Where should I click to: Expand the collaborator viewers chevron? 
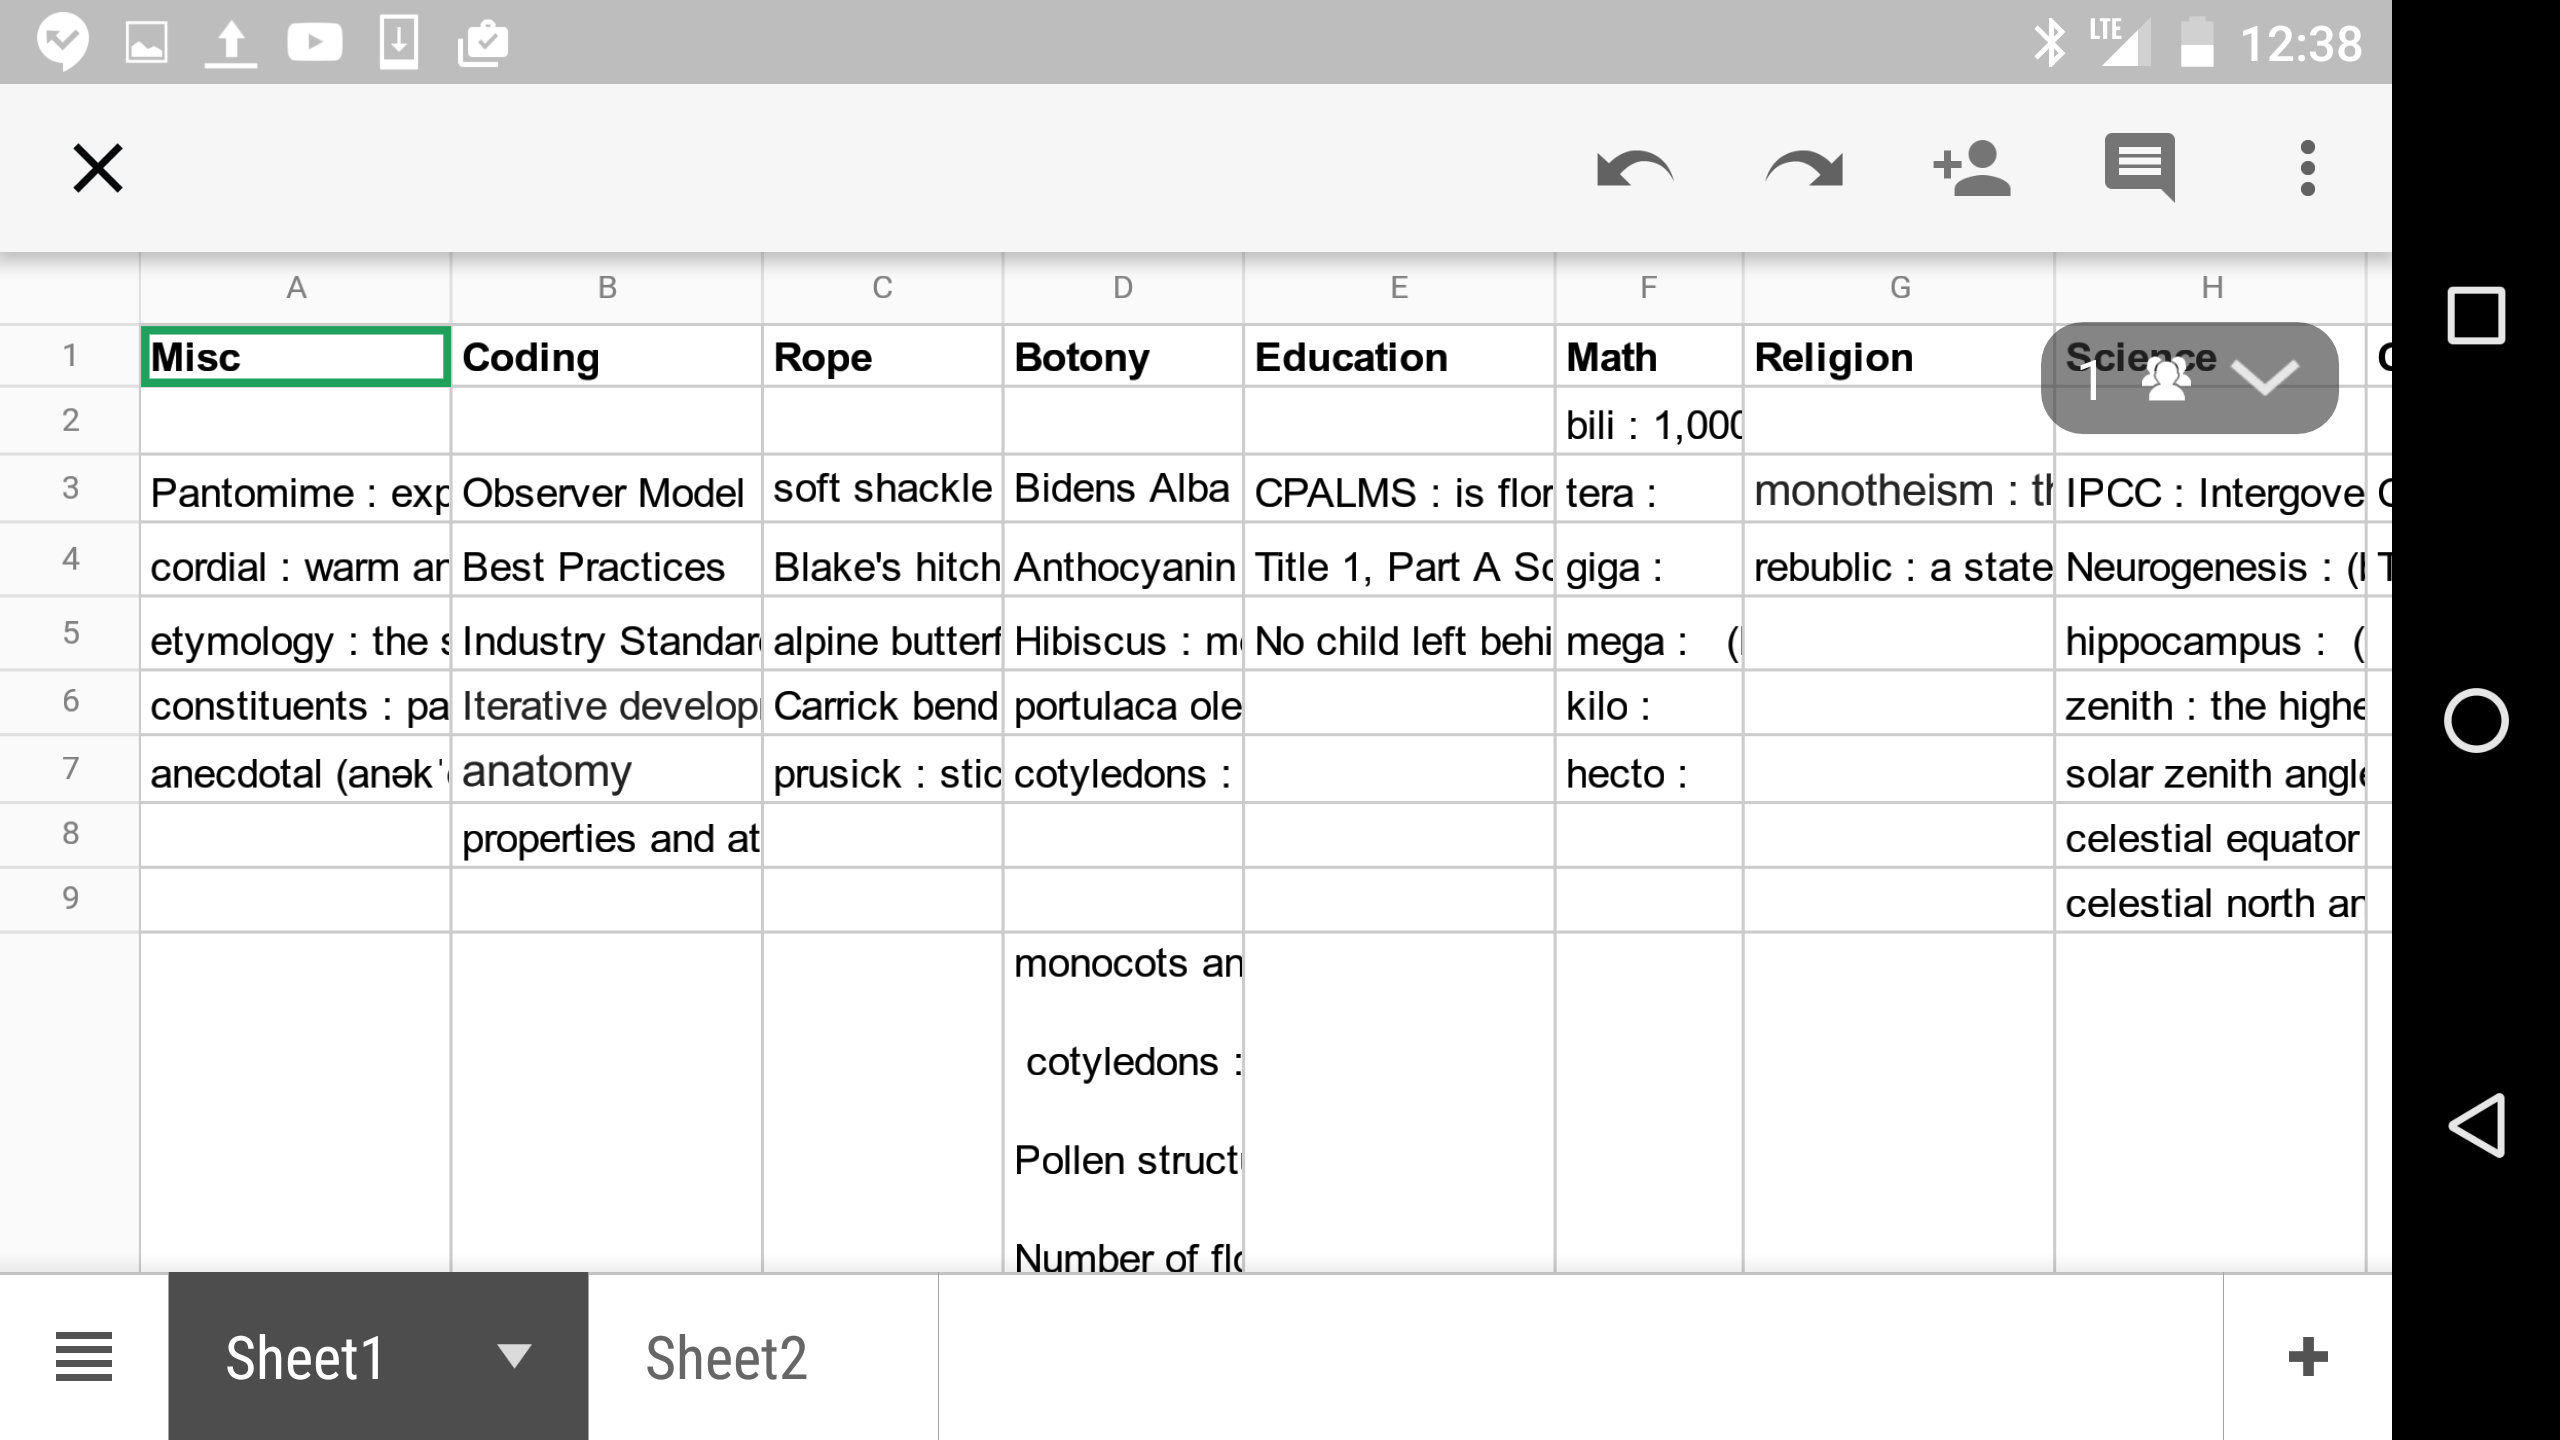pos(2265,378)
